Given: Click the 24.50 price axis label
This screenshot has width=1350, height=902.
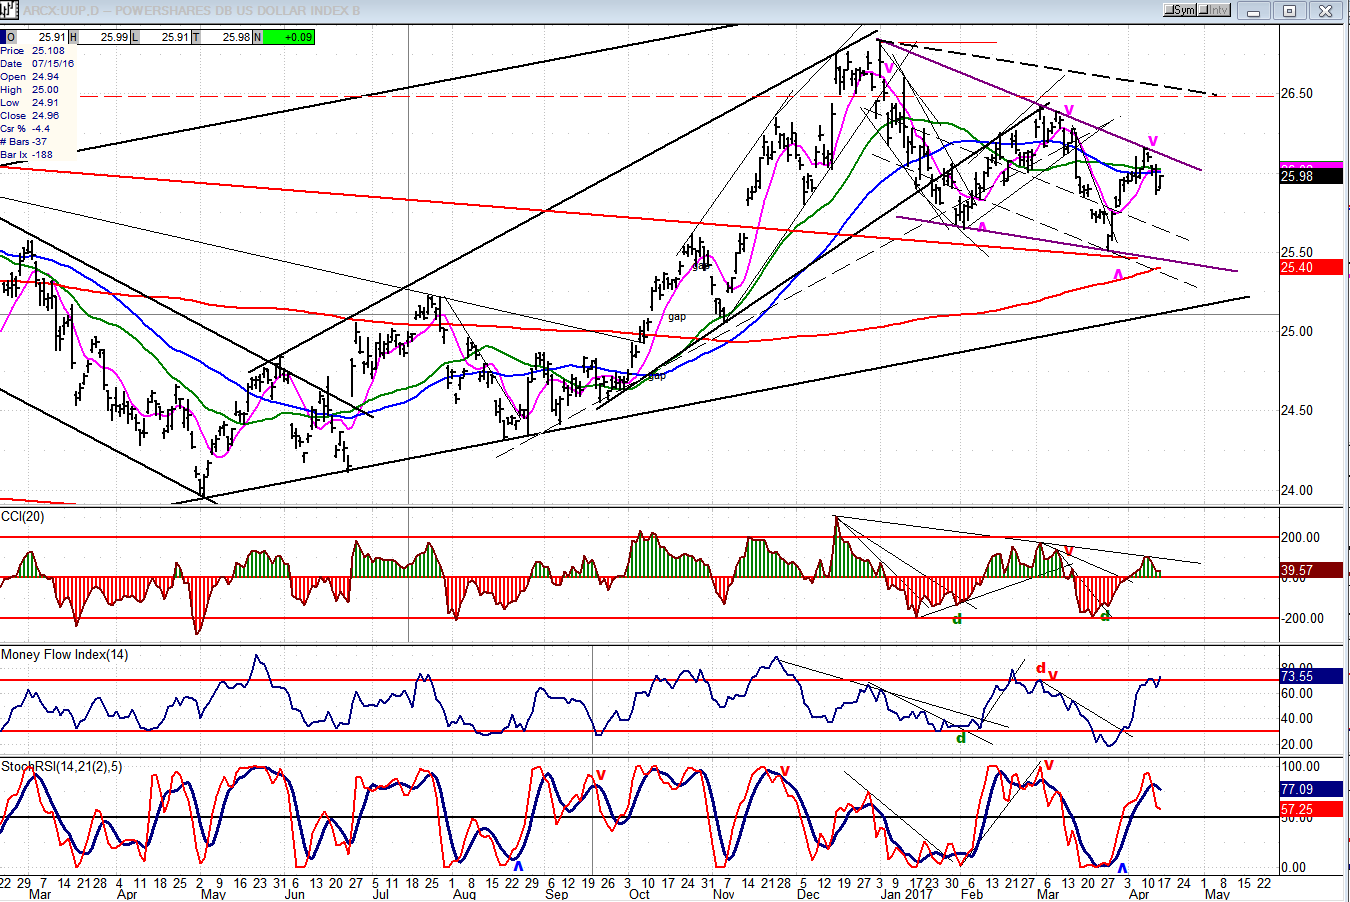Looking at the screenshot, I should click(1298, 411).
